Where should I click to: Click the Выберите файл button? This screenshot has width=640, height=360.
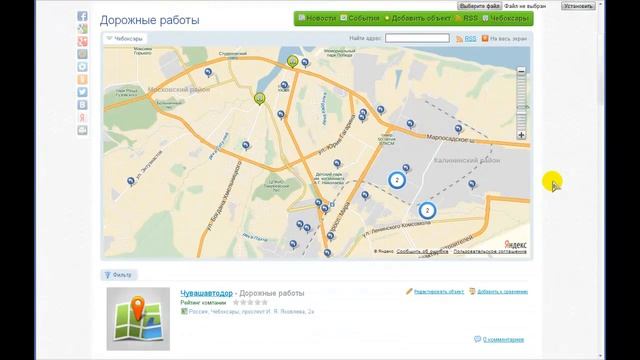pos(480,6)
